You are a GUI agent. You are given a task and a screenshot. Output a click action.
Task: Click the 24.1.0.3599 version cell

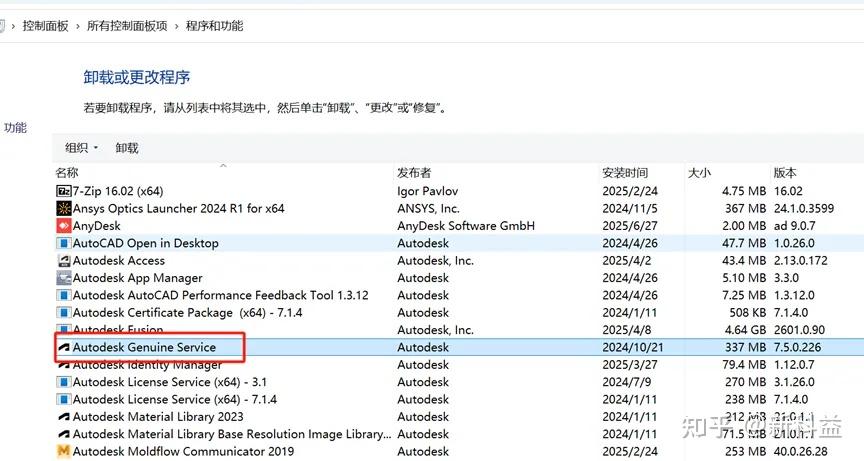tap(803, 209)
